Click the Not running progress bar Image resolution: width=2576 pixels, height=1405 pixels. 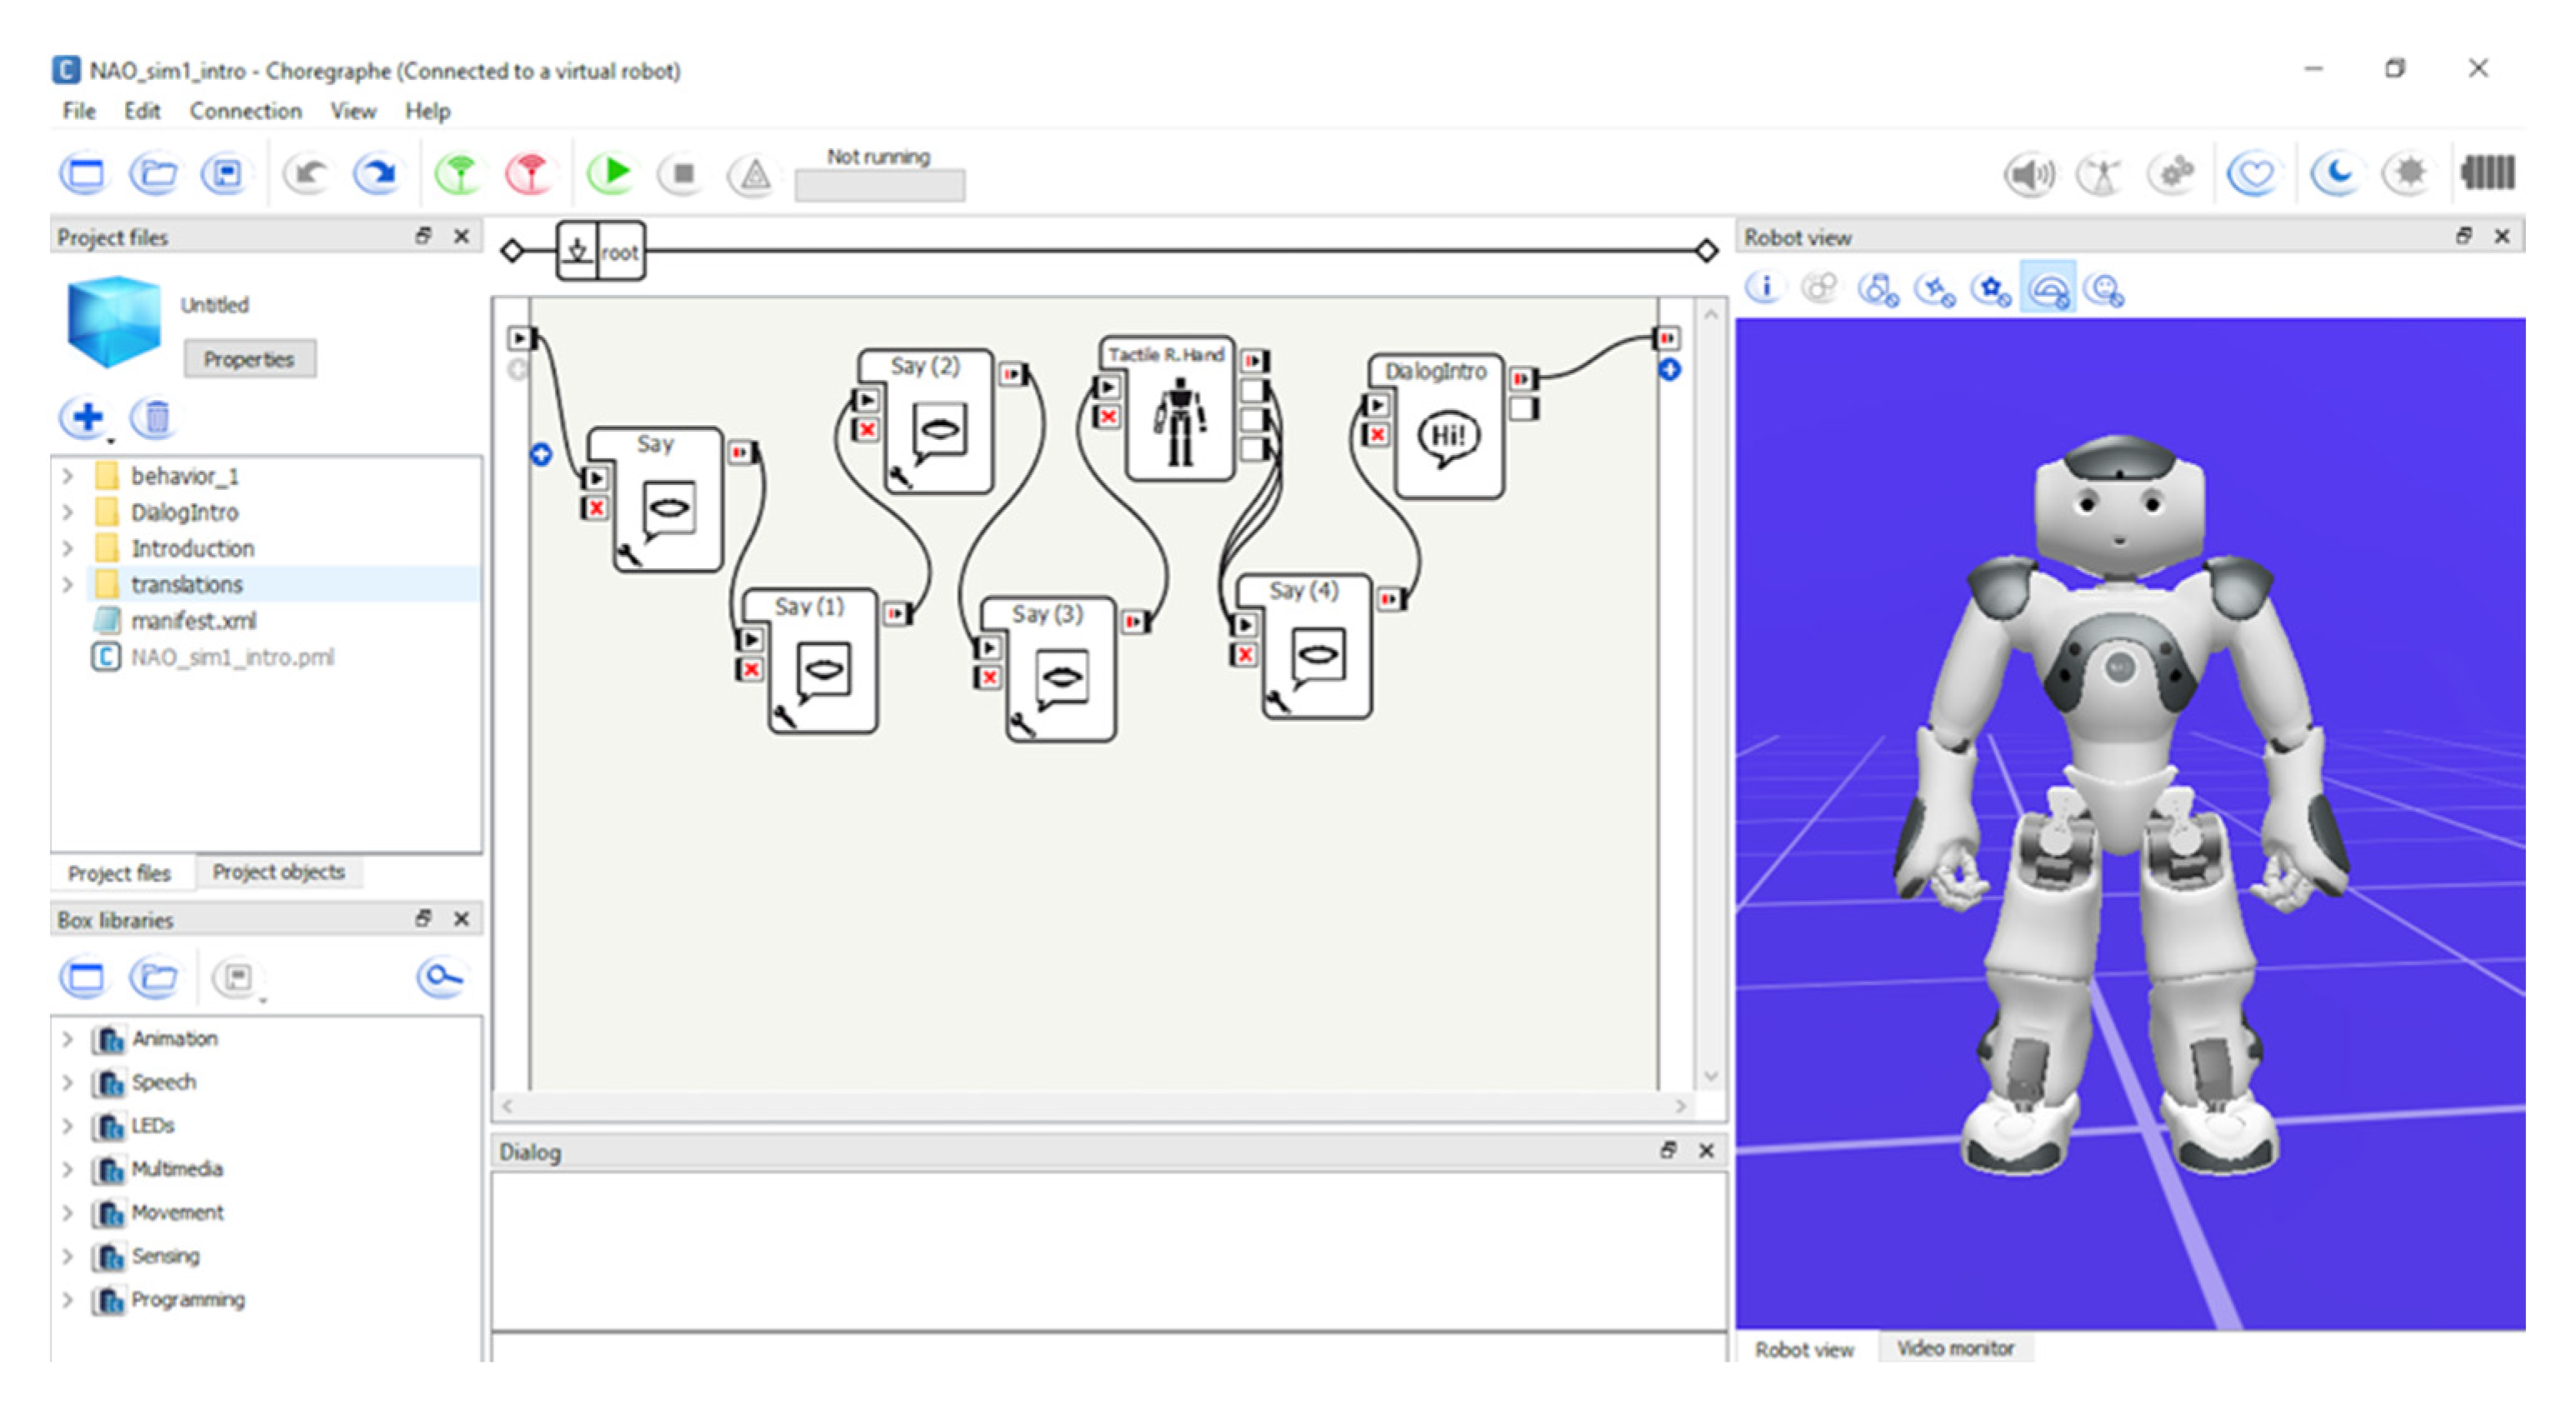coord(880,186)
